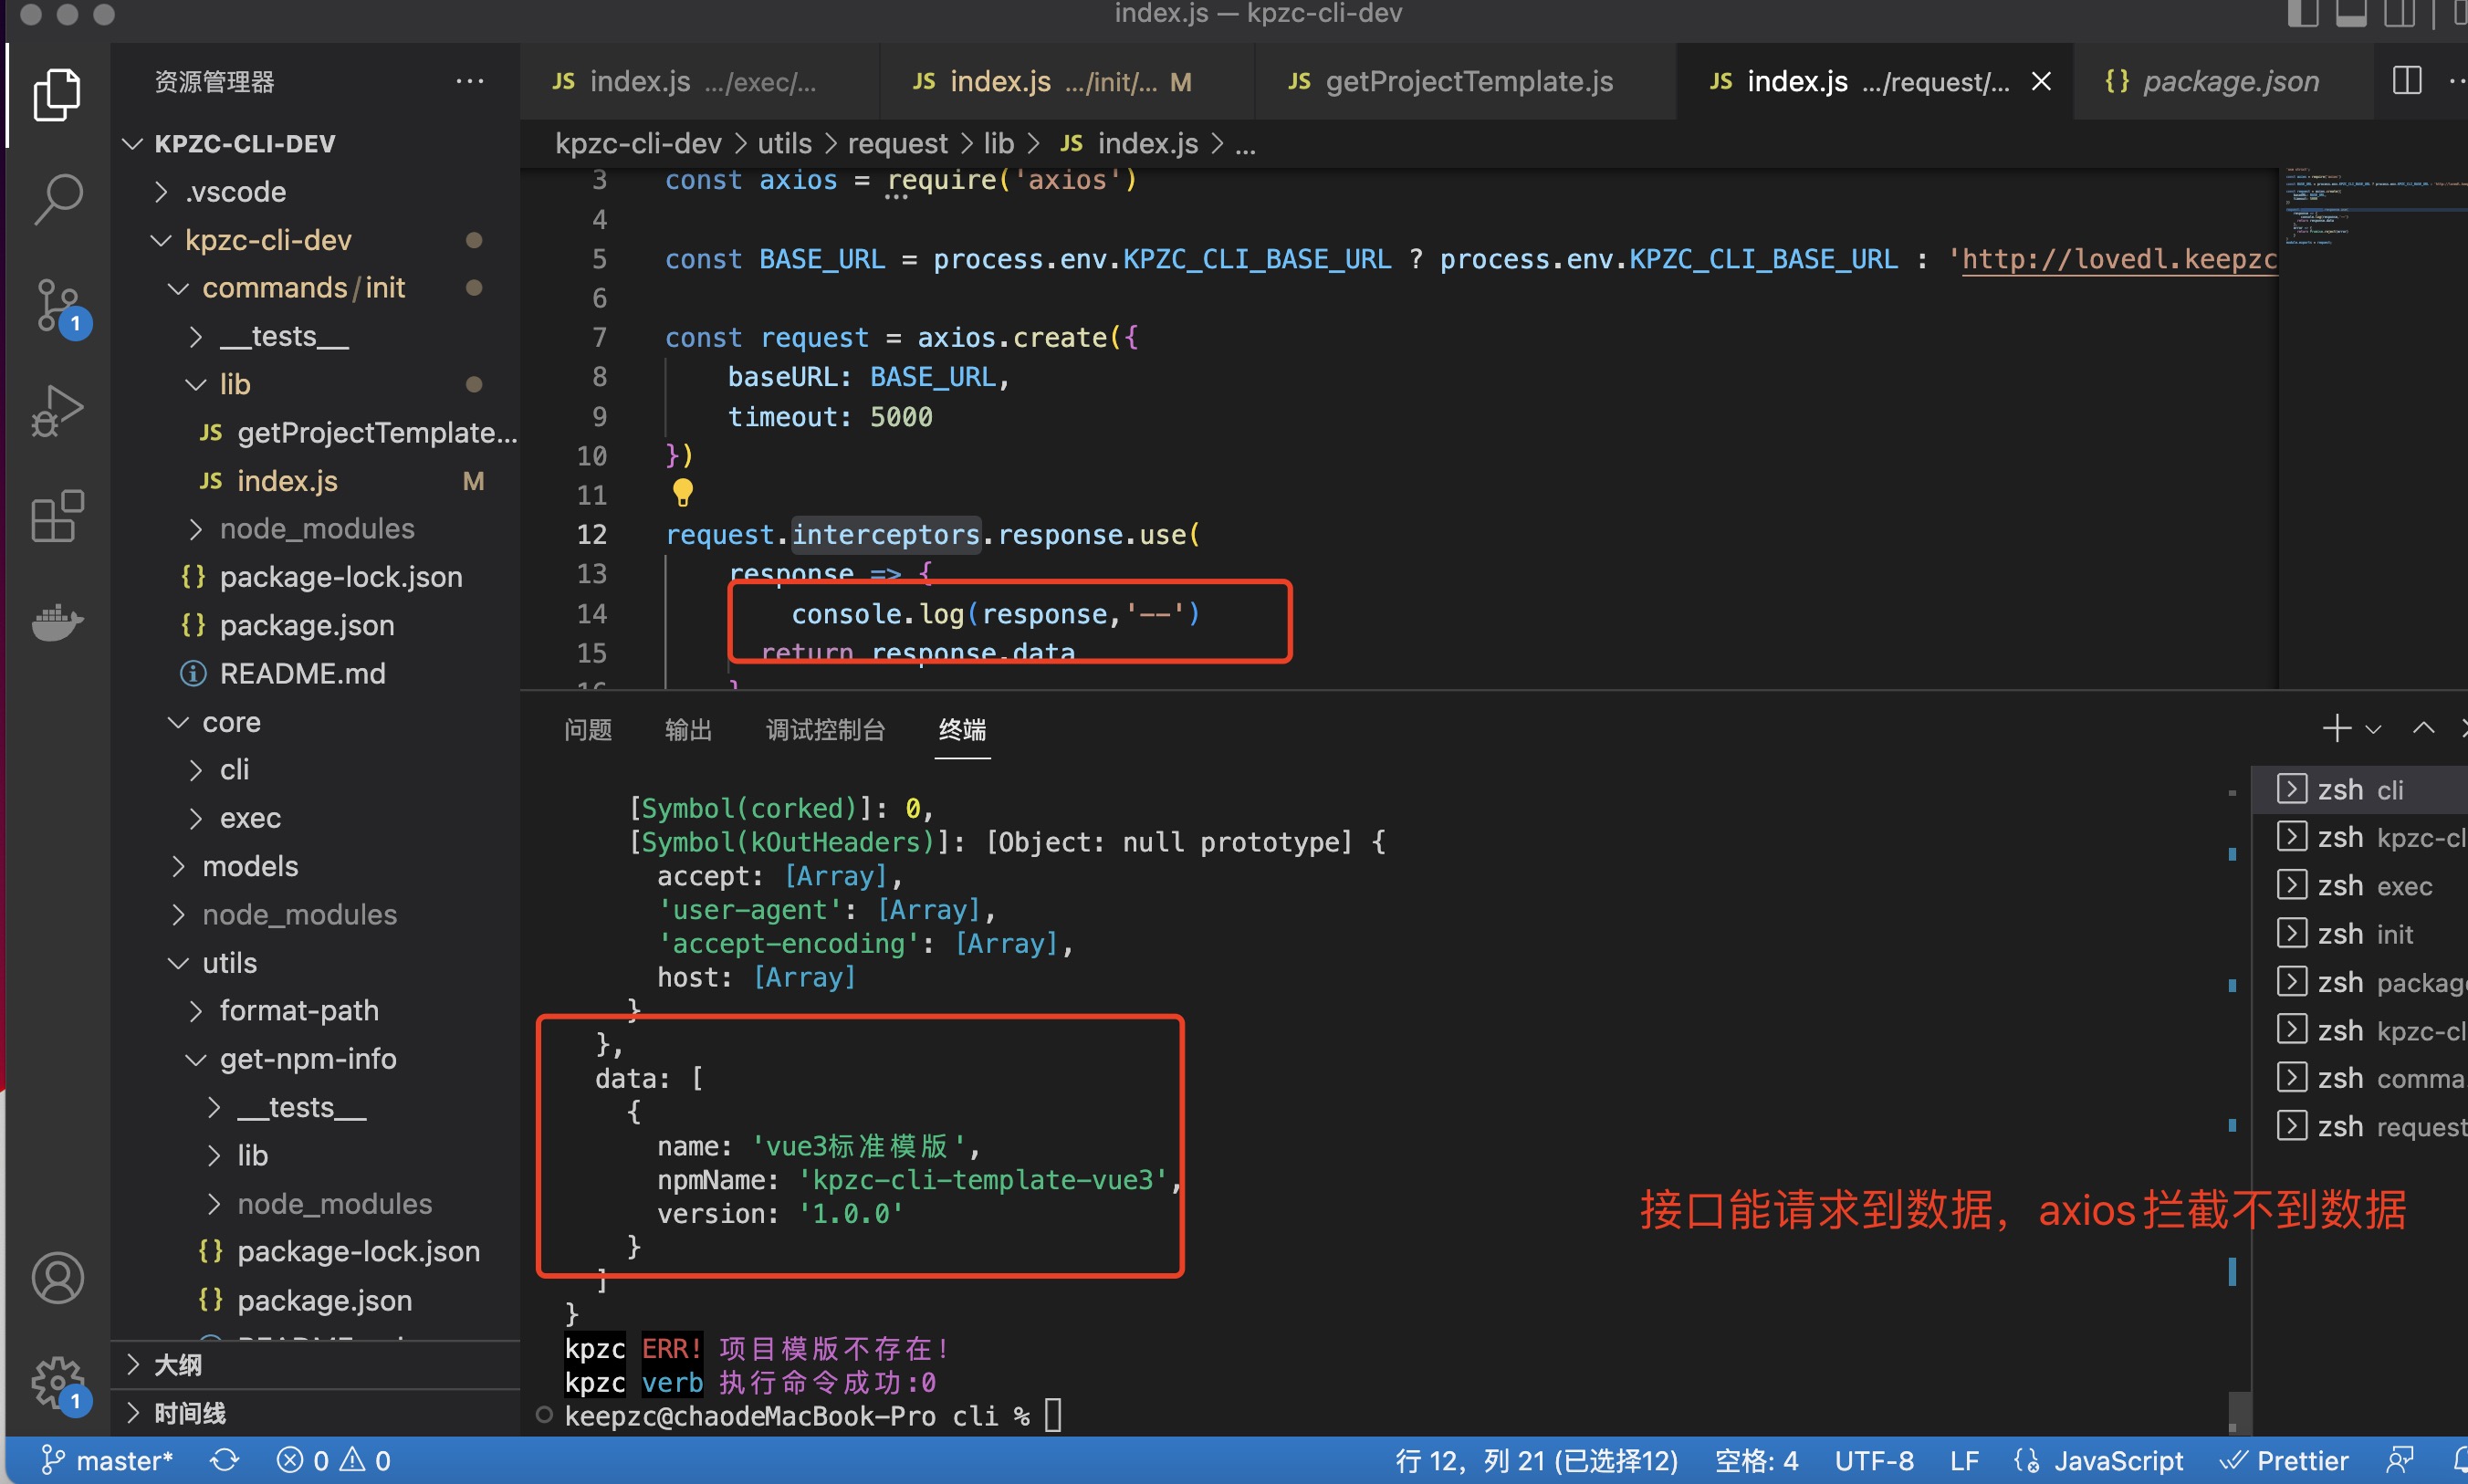Viewport: 2468px width, 1484px height.
Task: Open Source Control view with badge
Action: (x=59, y=307)
